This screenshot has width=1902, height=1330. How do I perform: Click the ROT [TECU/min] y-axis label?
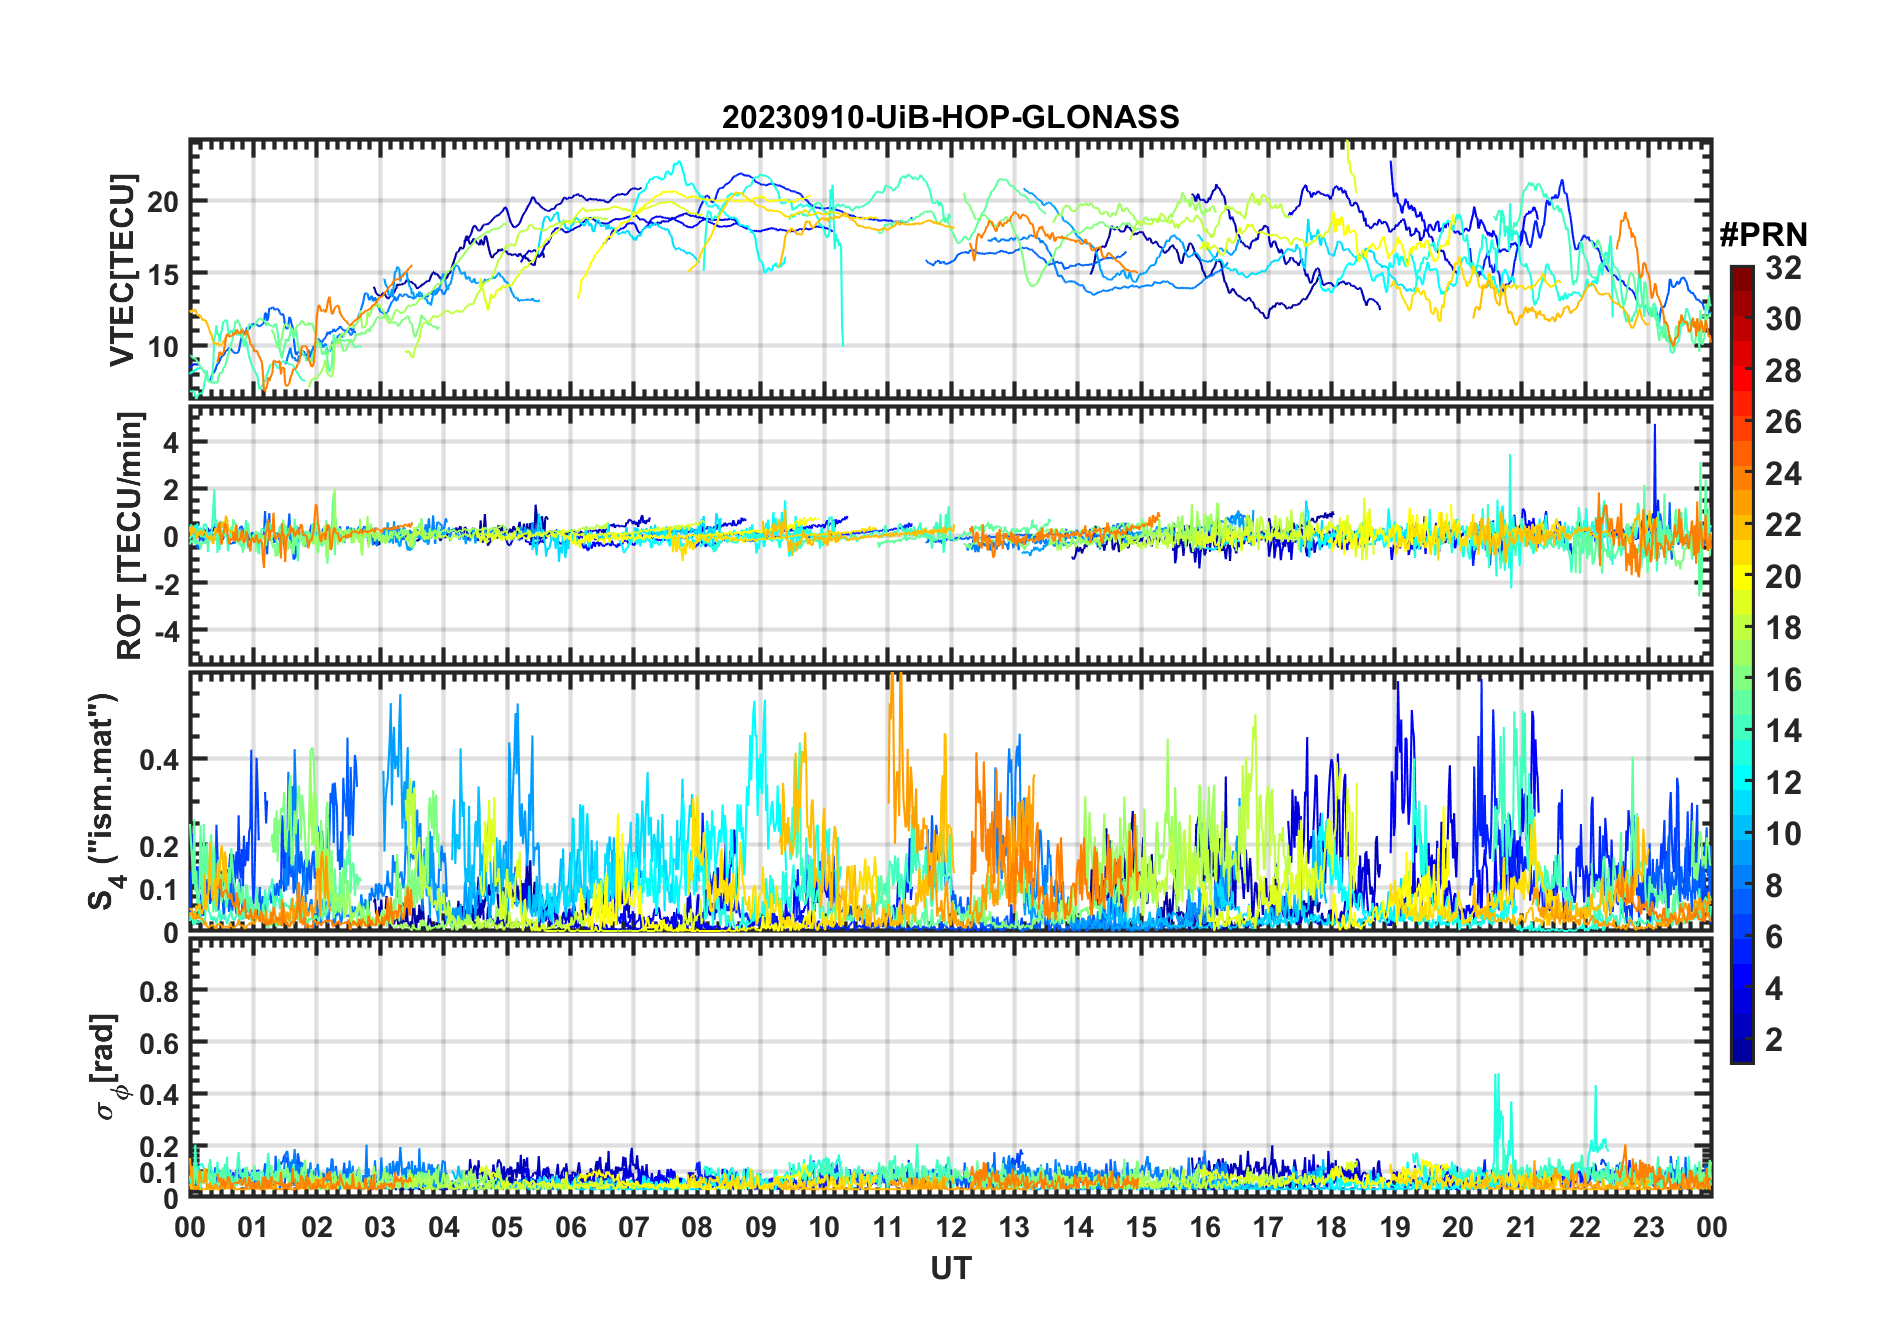(129, 535)
